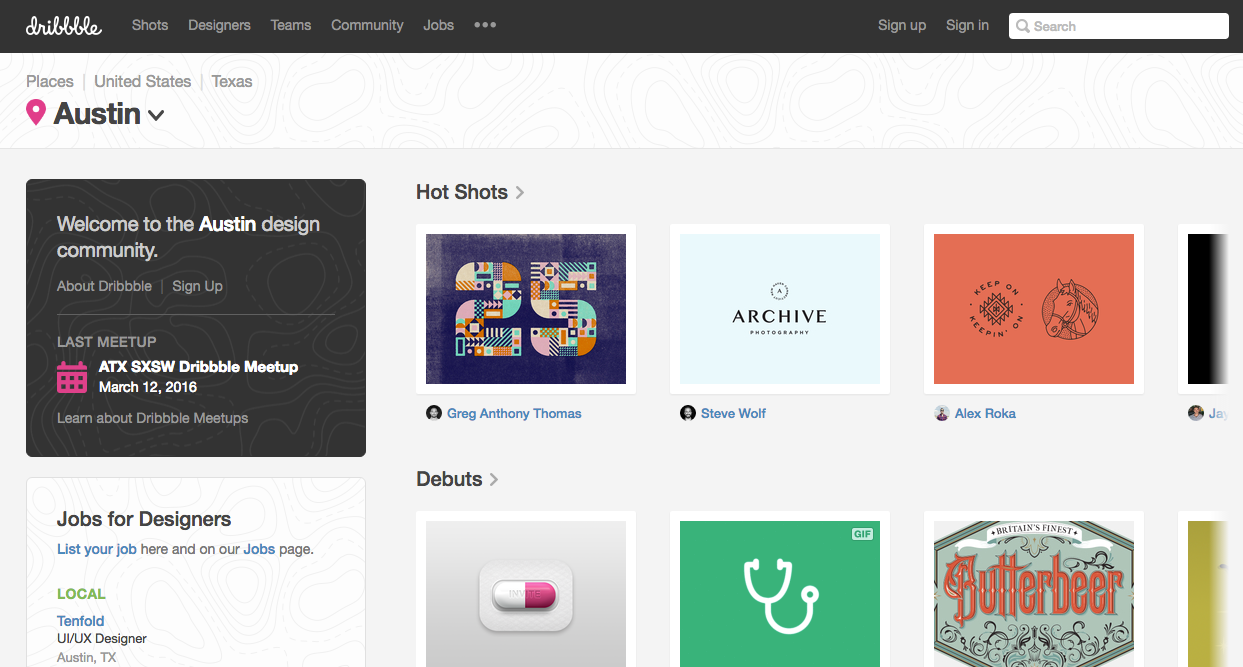Open Greg Anthony Thomas avatar icon
The height and width of the screenshot is (667, 1243).
434,413
